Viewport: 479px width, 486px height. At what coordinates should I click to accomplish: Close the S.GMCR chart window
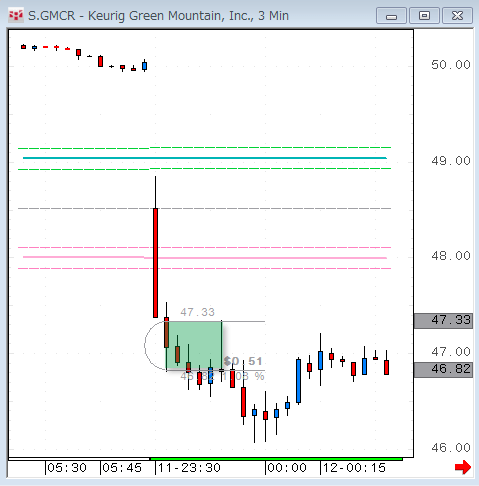[x=457, y=16]
